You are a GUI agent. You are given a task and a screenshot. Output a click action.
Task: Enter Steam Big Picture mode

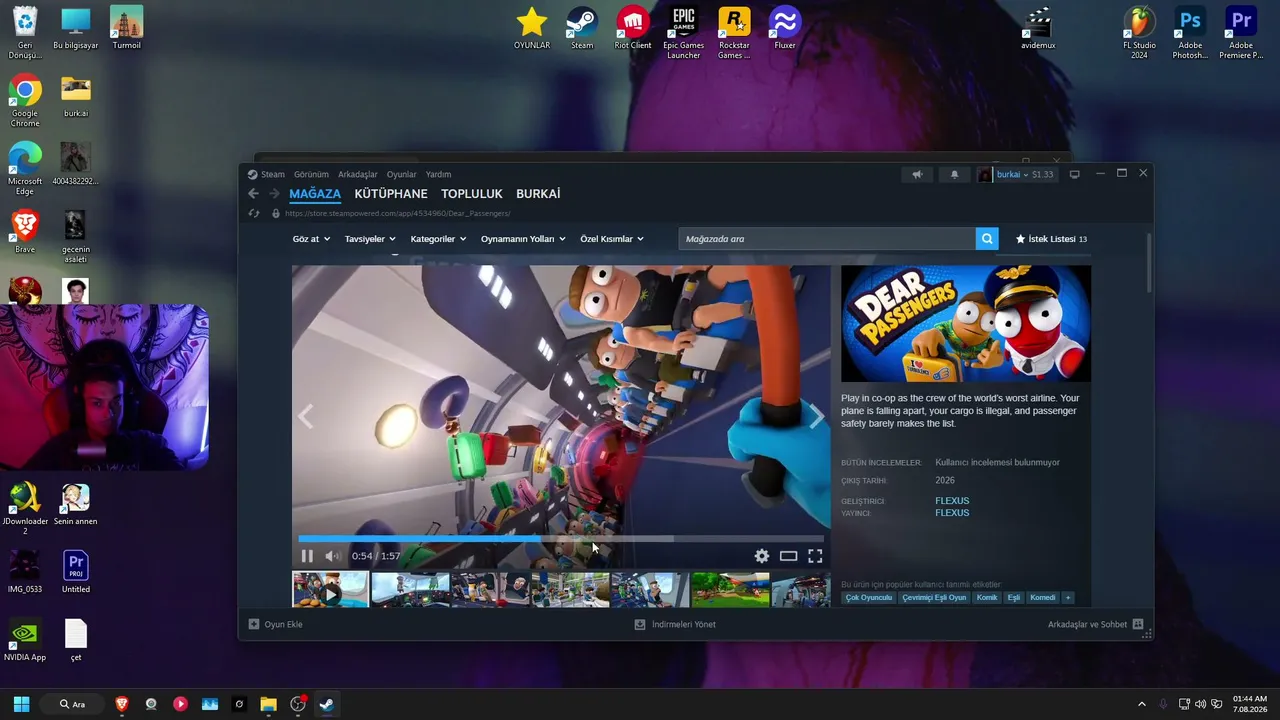(x=1075, y=174)
